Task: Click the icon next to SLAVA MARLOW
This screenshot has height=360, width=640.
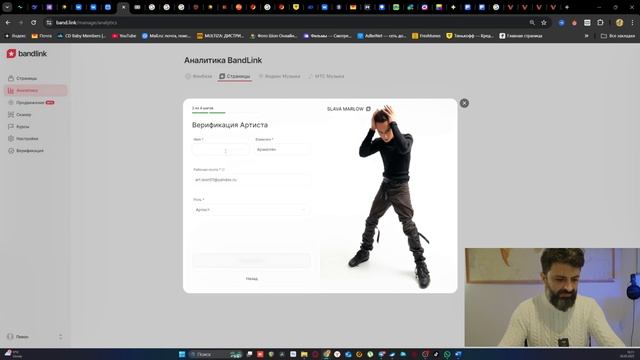Action: [368, 109]
